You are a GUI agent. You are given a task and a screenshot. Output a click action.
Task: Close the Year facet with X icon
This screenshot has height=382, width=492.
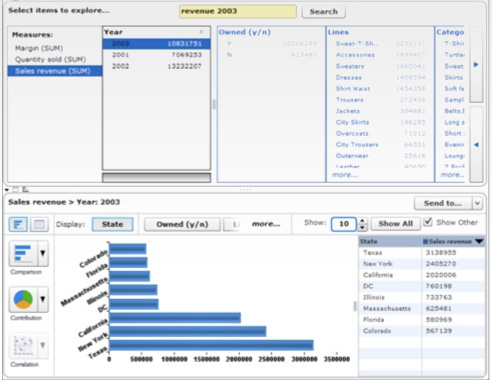pyautogui.click(x=201, y=32)
